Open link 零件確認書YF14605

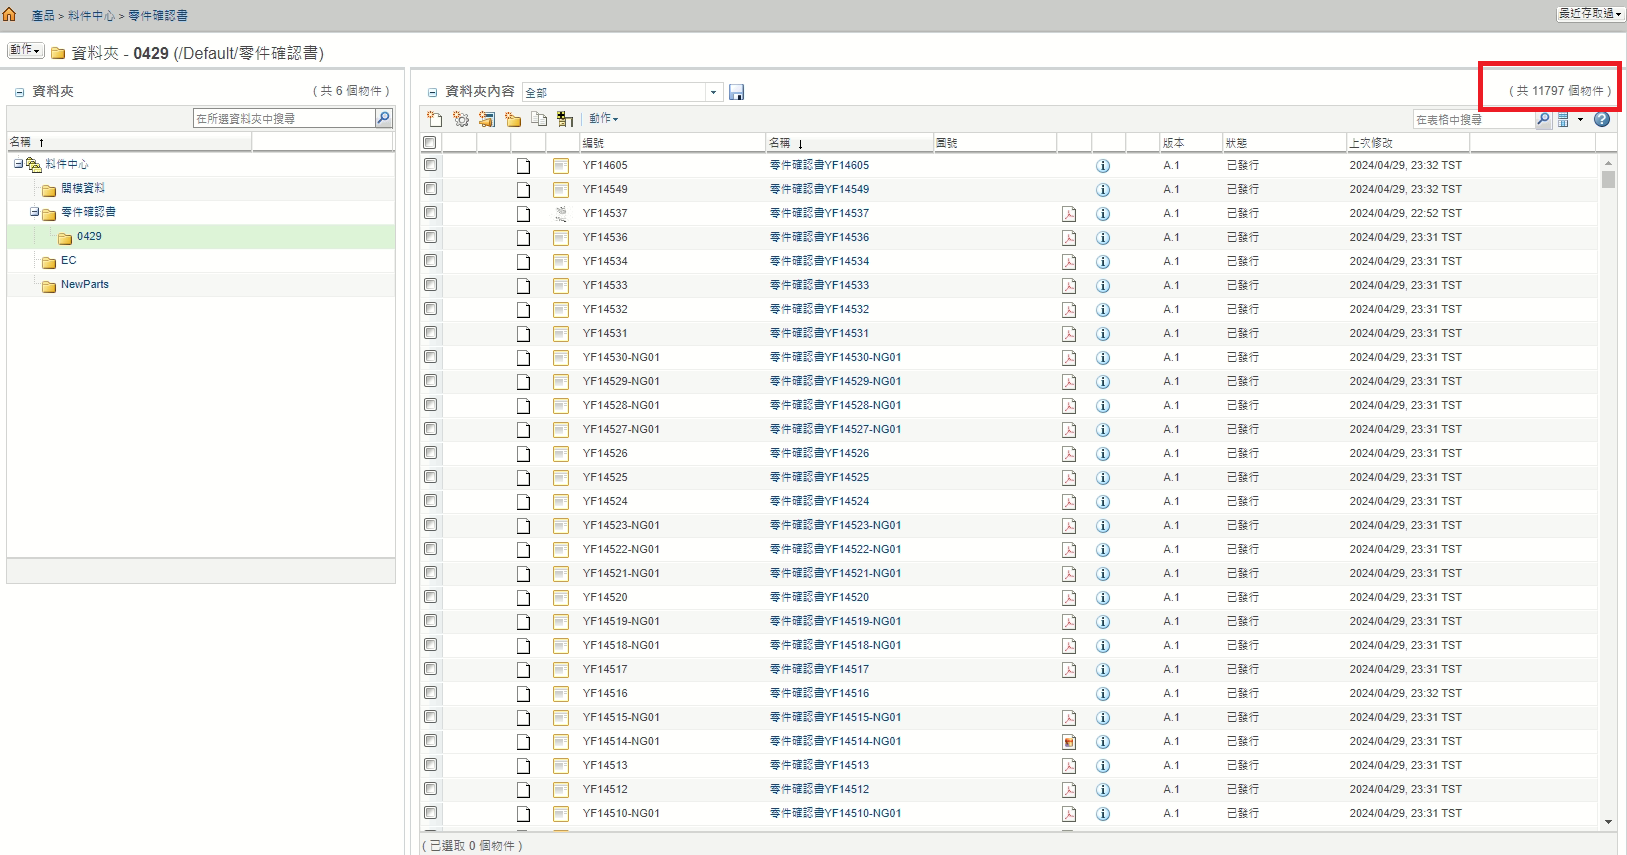819,165
